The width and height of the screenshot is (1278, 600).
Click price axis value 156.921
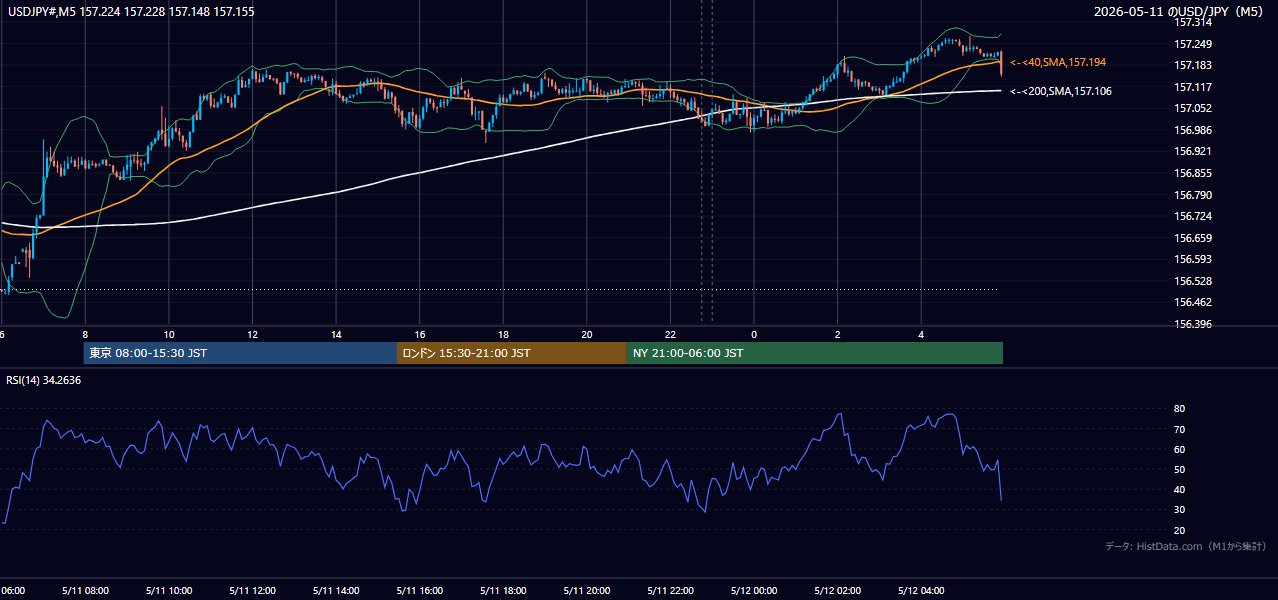1193,151
